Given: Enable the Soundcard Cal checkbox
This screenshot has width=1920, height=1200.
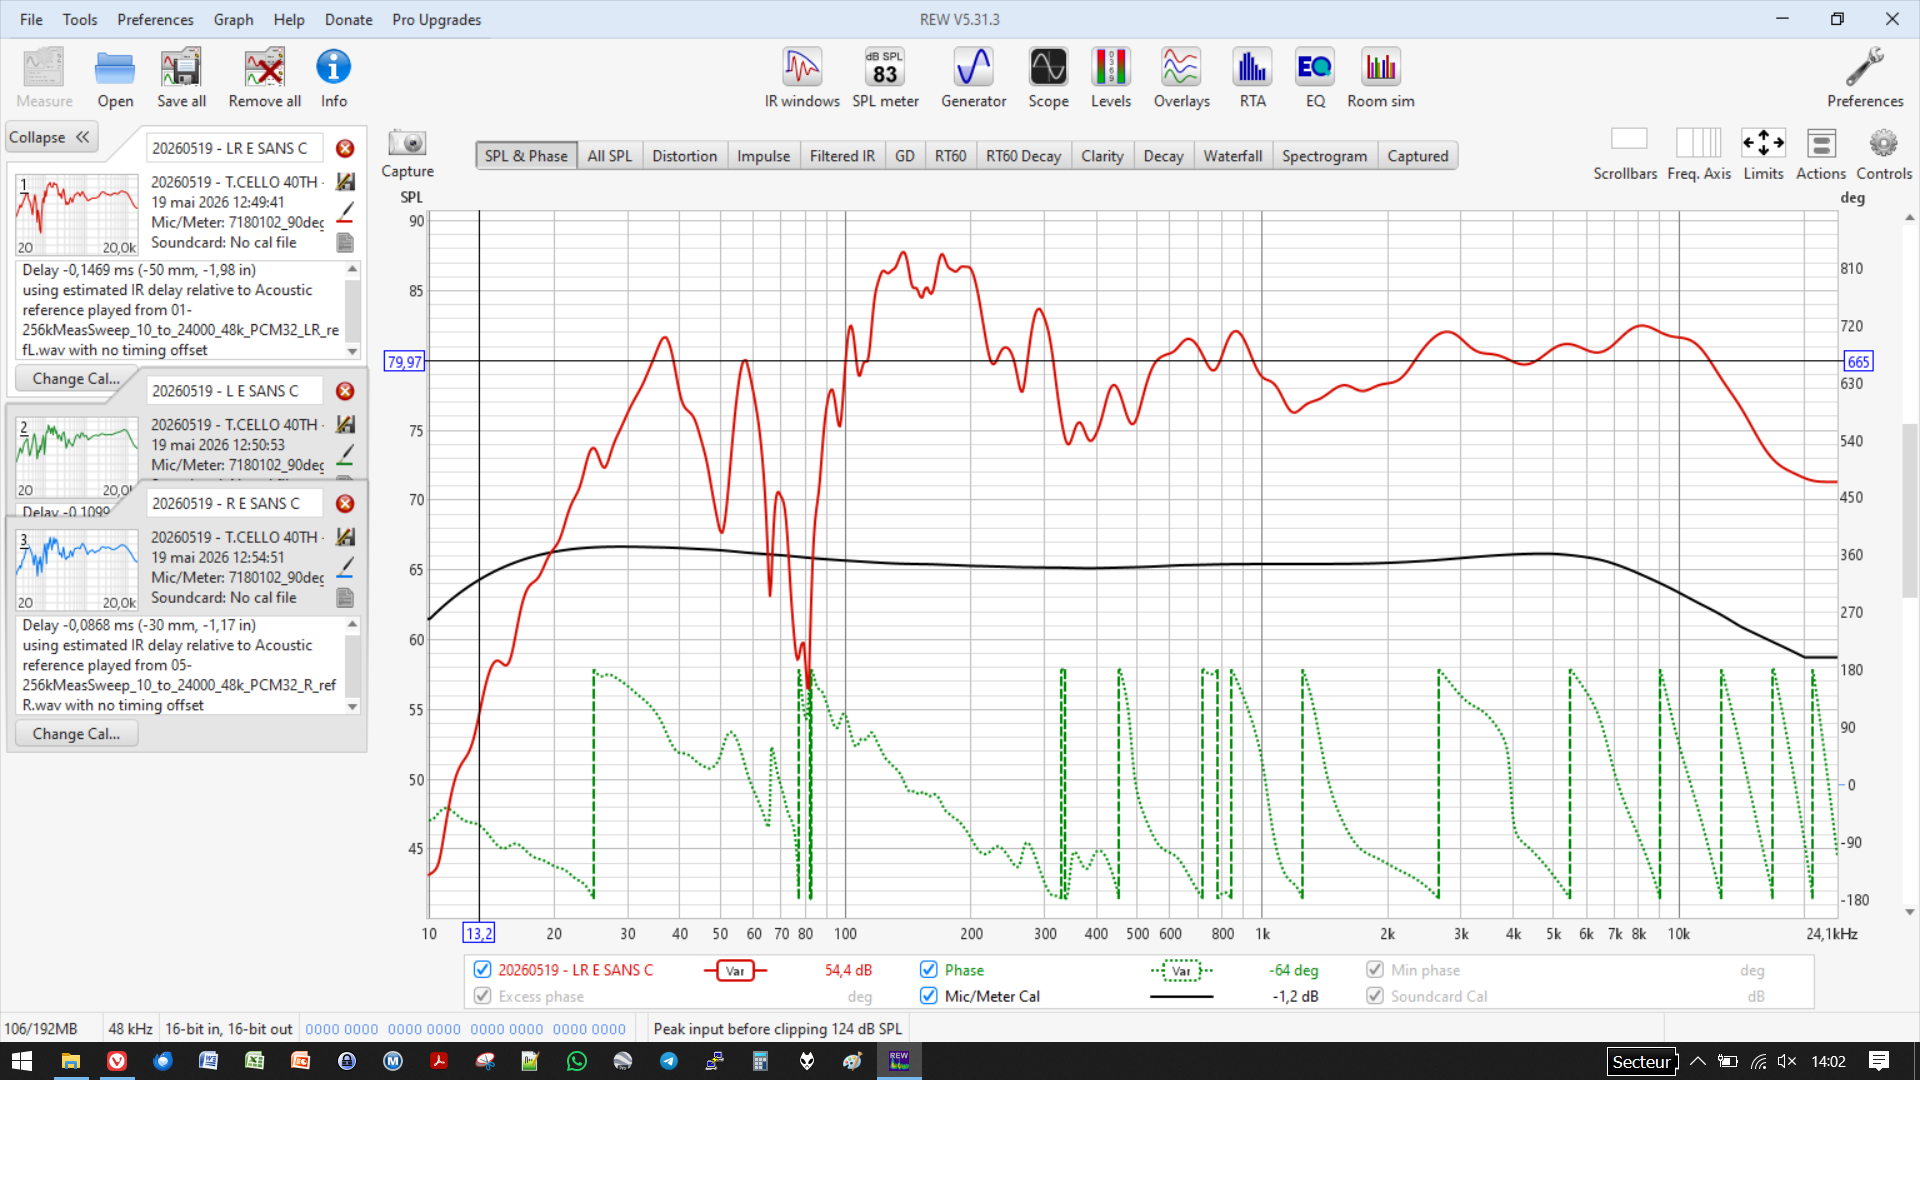Looking at the screenshot, I should pyautogui.click(x=1375, y=996).
